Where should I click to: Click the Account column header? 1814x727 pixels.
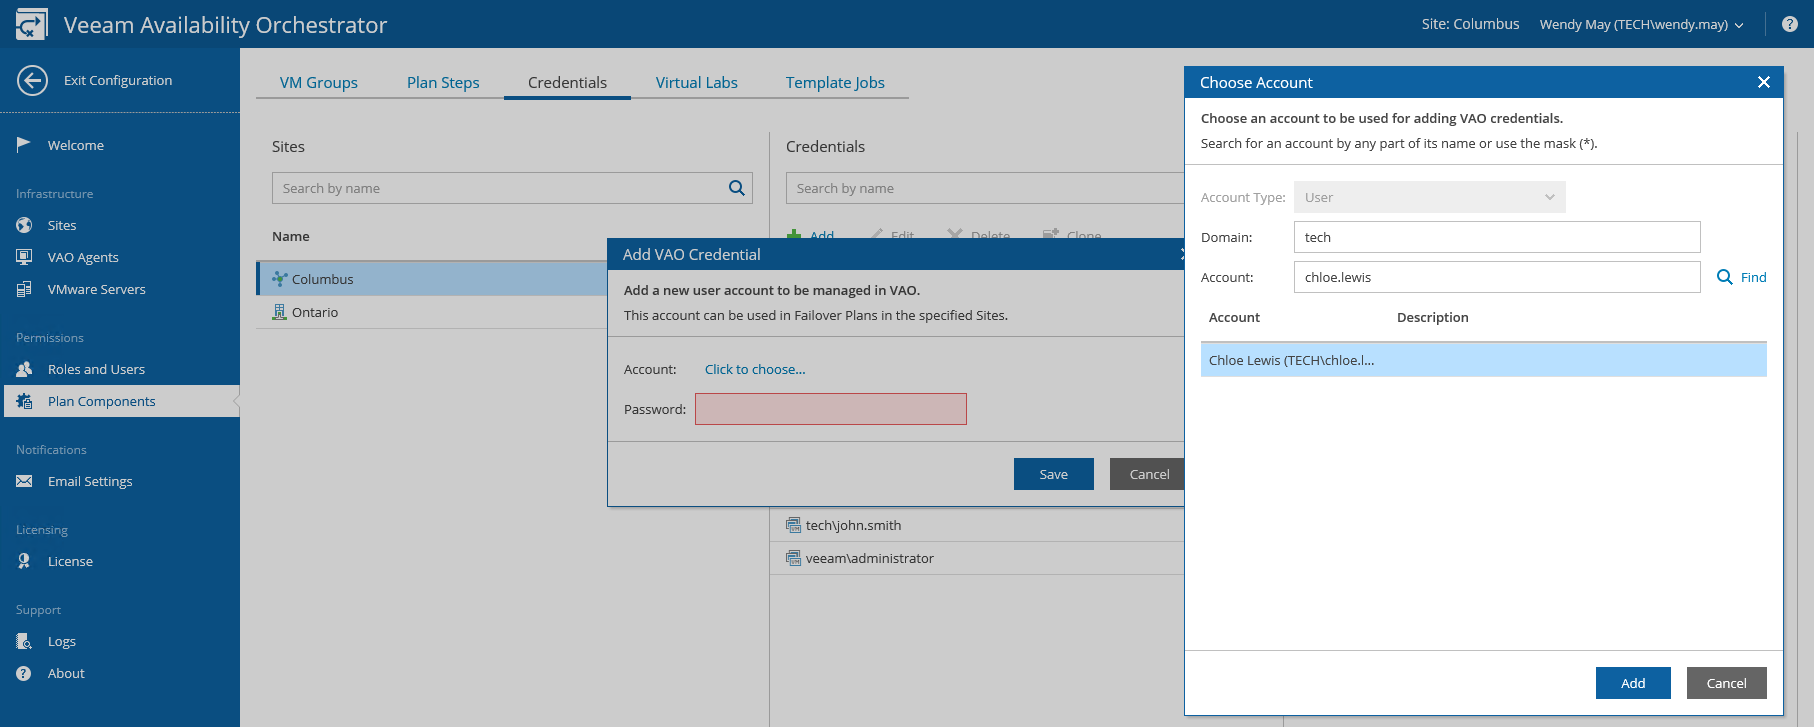(1234, 317)
